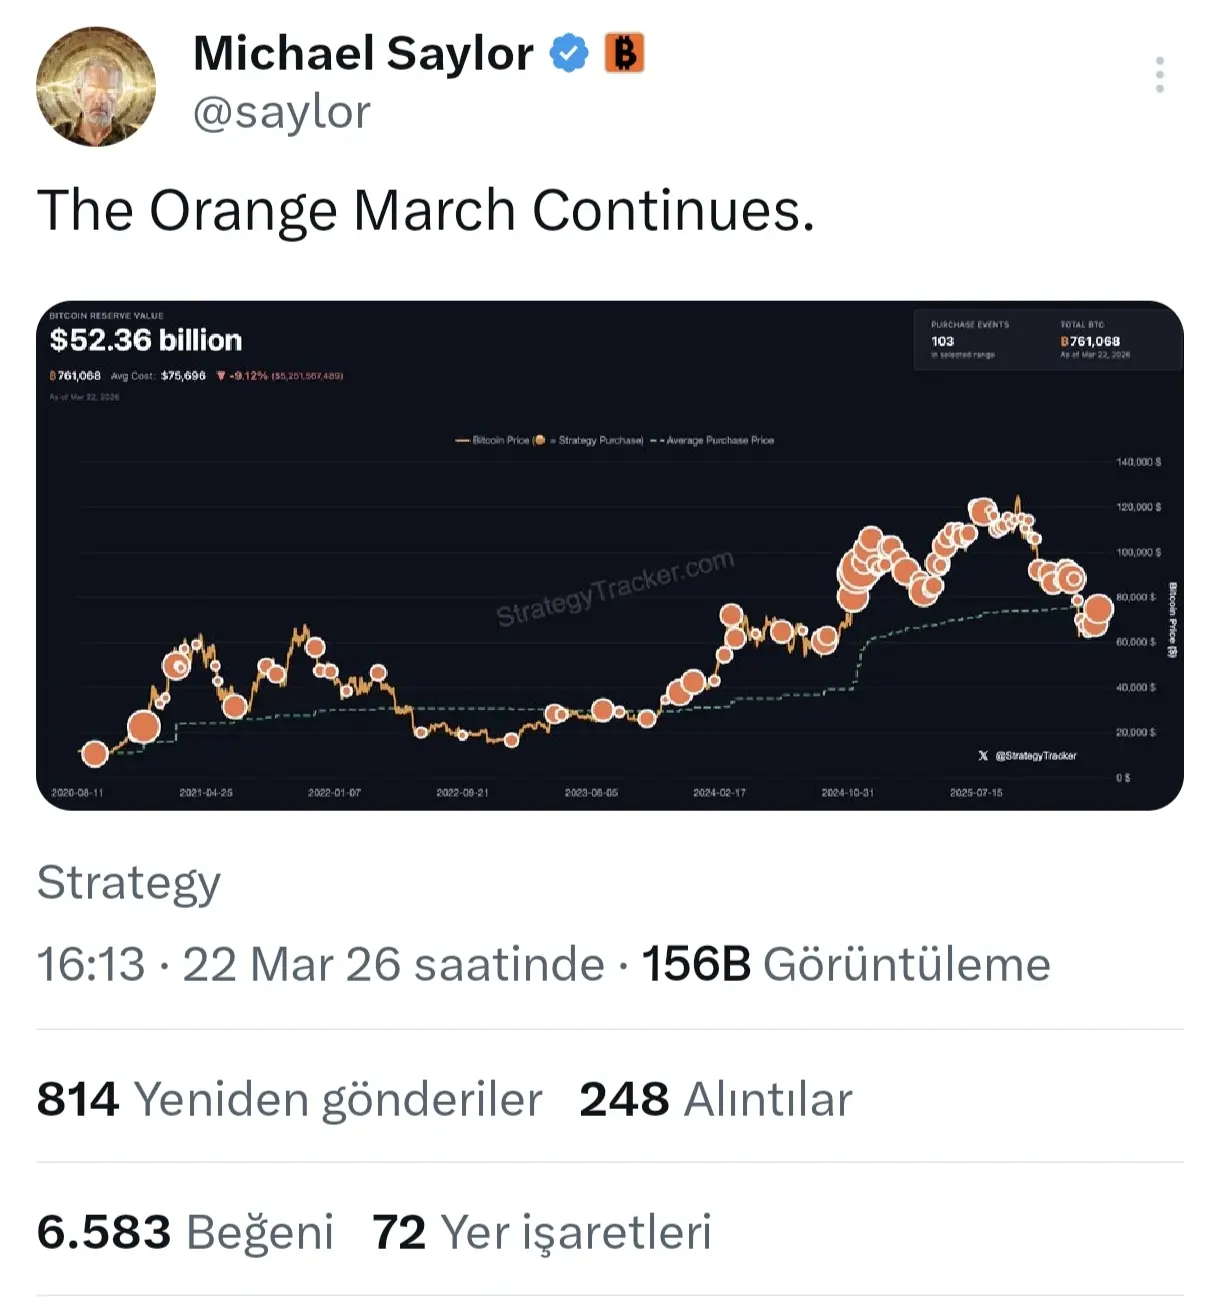
Task: Click the 72 Yer işaretleri count
Action: (x=541, y=1232)
